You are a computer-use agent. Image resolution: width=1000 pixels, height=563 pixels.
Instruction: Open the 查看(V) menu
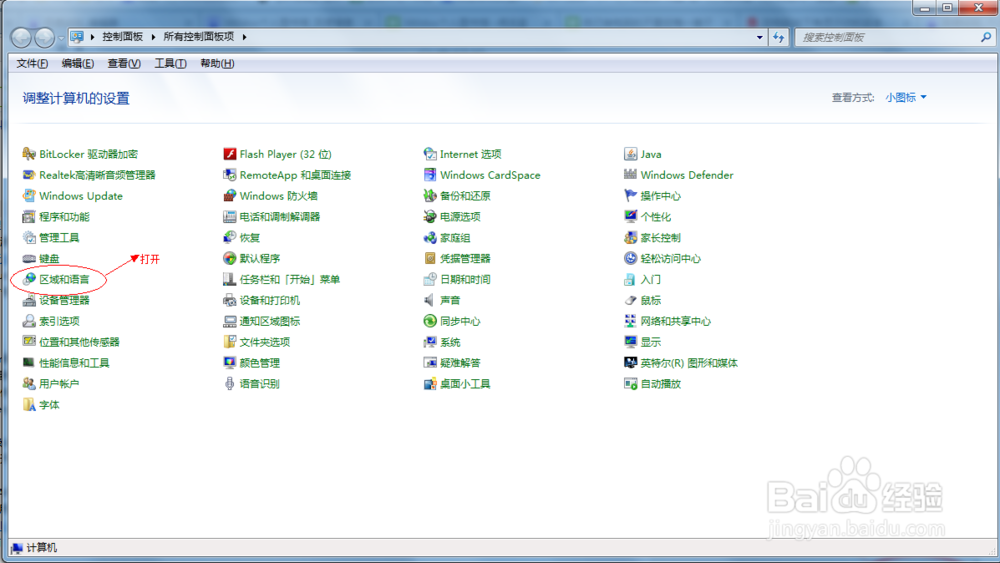[124, 63]
